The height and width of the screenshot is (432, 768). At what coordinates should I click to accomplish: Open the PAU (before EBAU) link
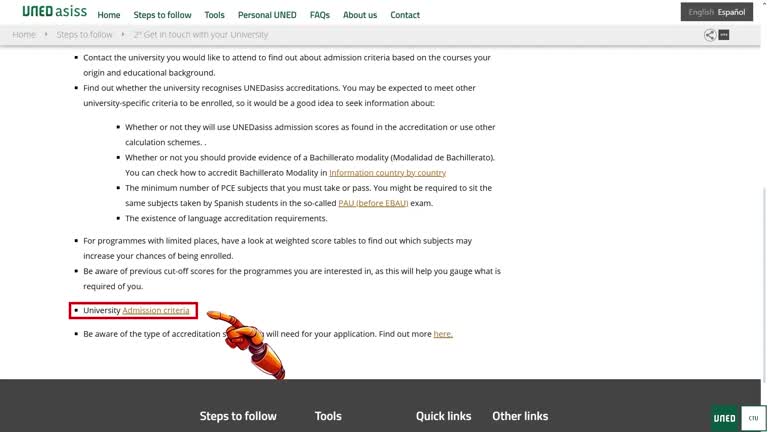[x=373, y=203]
